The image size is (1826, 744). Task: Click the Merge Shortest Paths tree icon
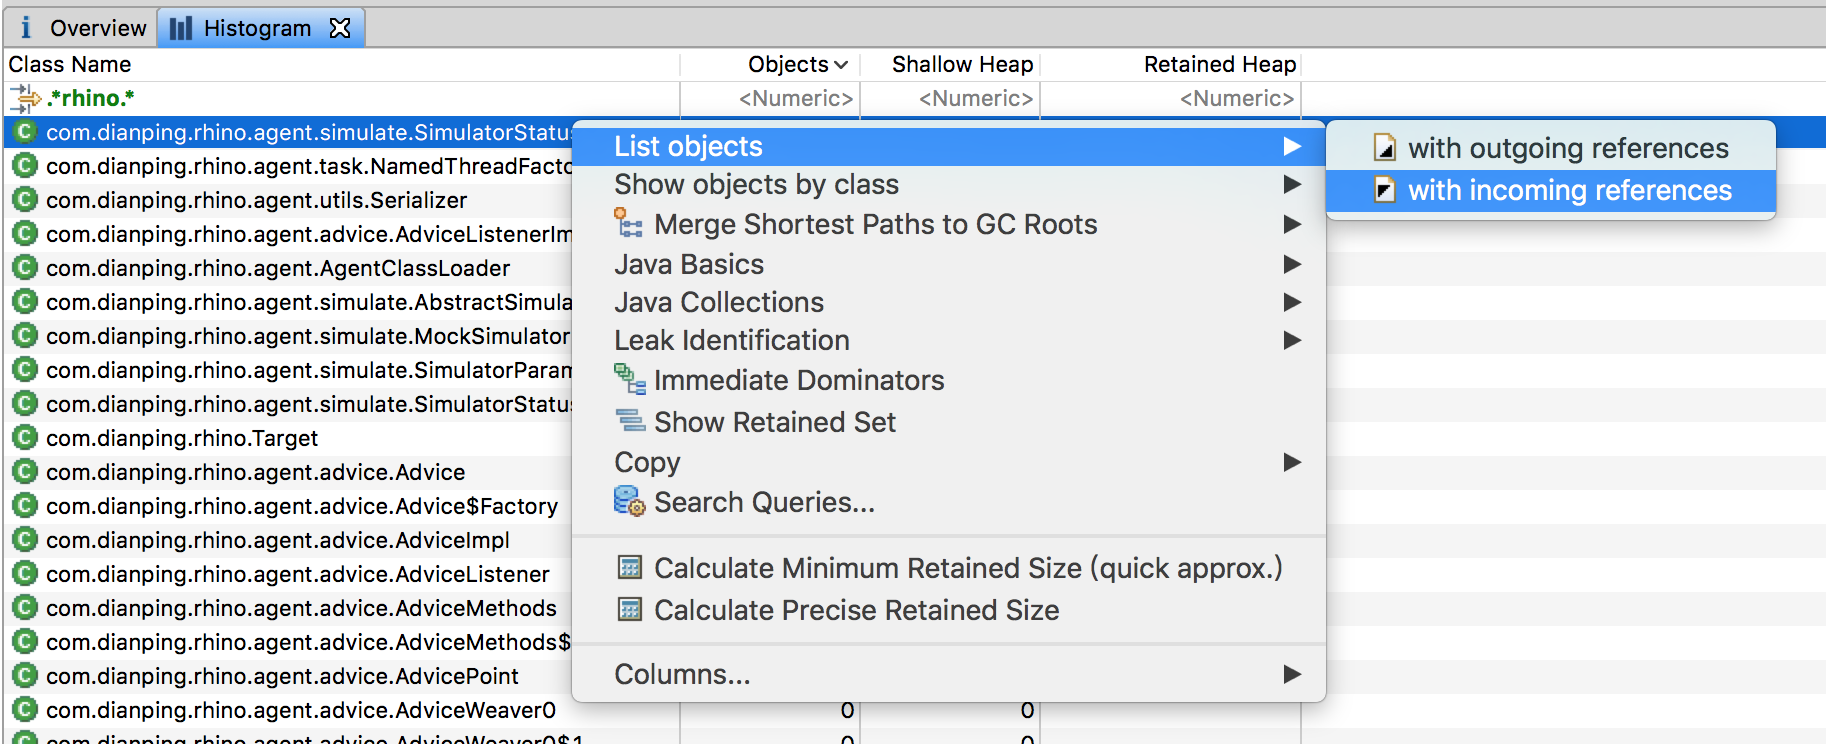point(628,223)
